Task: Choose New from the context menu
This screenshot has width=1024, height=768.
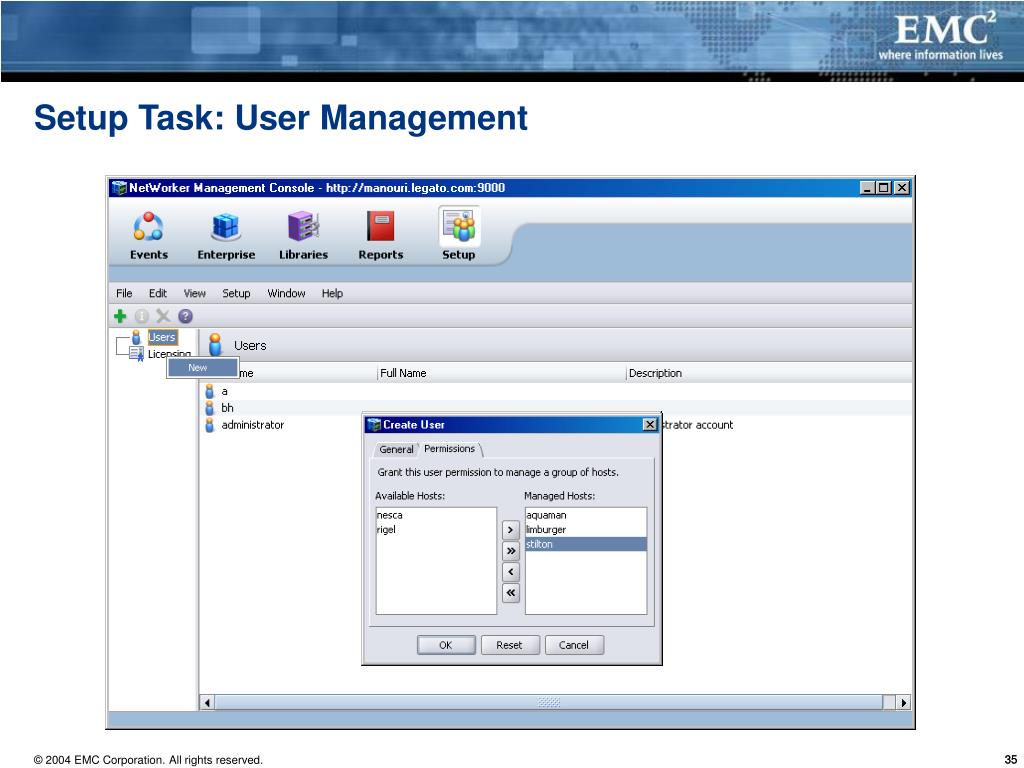Action: pos(202,368)
